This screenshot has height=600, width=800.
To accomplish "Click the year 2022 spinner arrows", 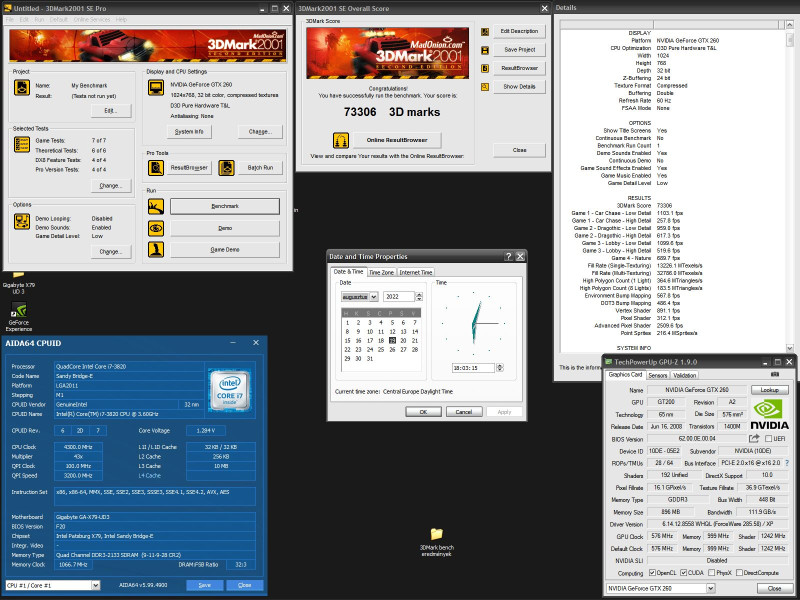I will tap(419, 296).
